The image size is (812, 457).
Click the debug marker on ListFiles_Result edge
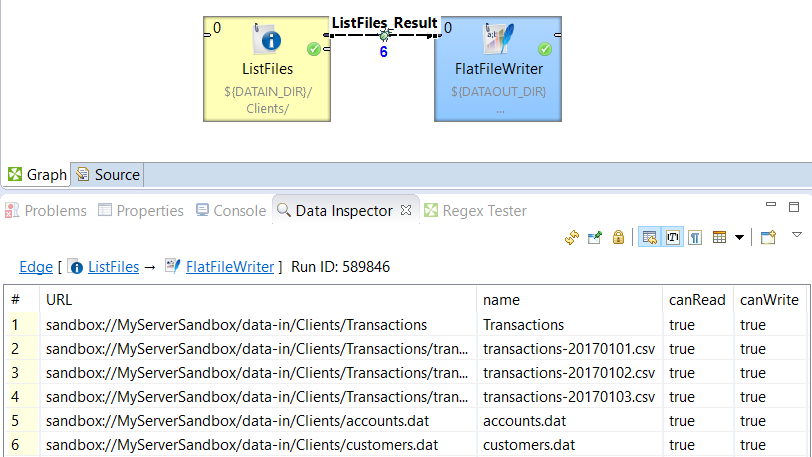click(x=384, y=35)
